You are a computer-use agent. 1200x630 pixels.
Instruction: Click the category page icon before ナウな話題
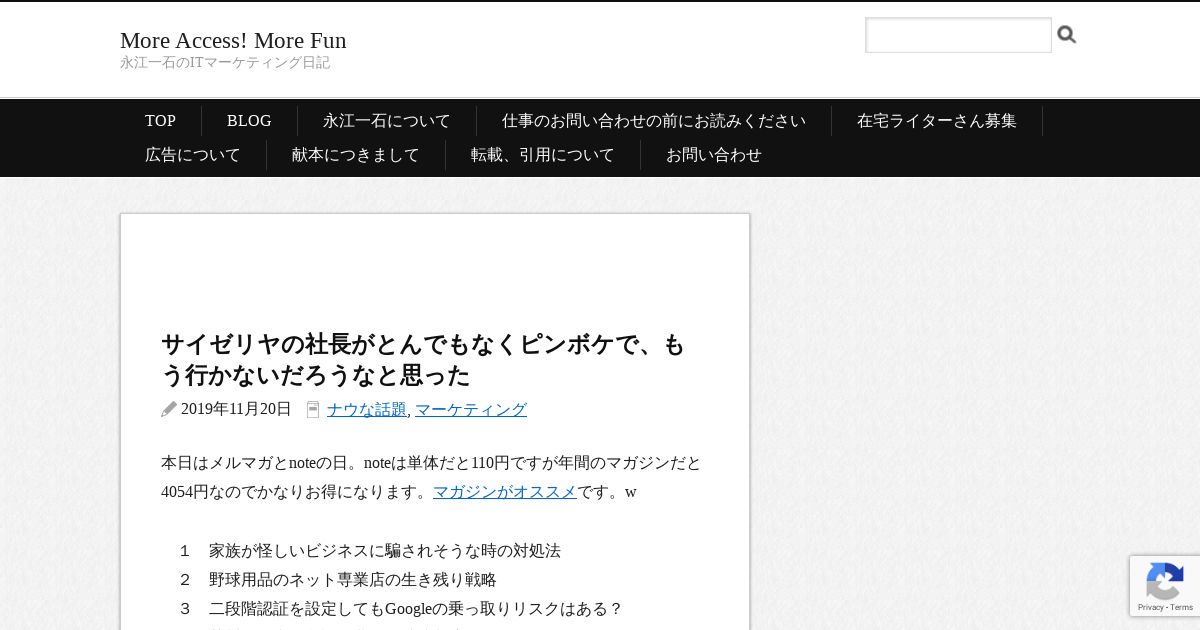[x=313, y=409]
